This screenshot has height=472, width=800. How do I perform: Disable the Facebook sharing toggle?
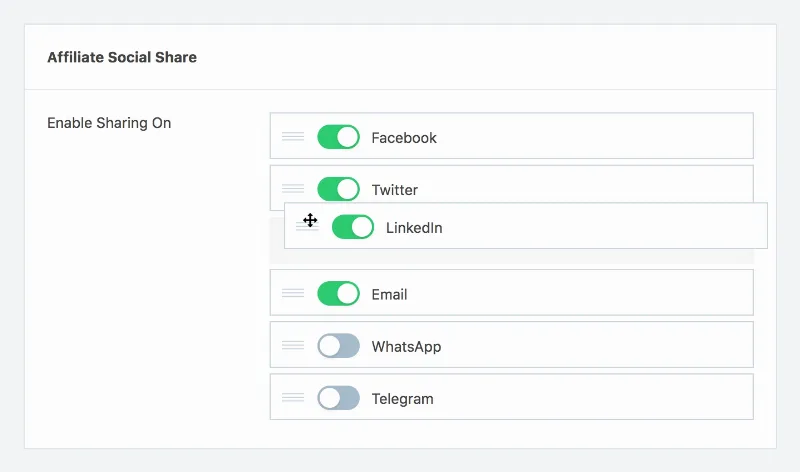point(338,137)
